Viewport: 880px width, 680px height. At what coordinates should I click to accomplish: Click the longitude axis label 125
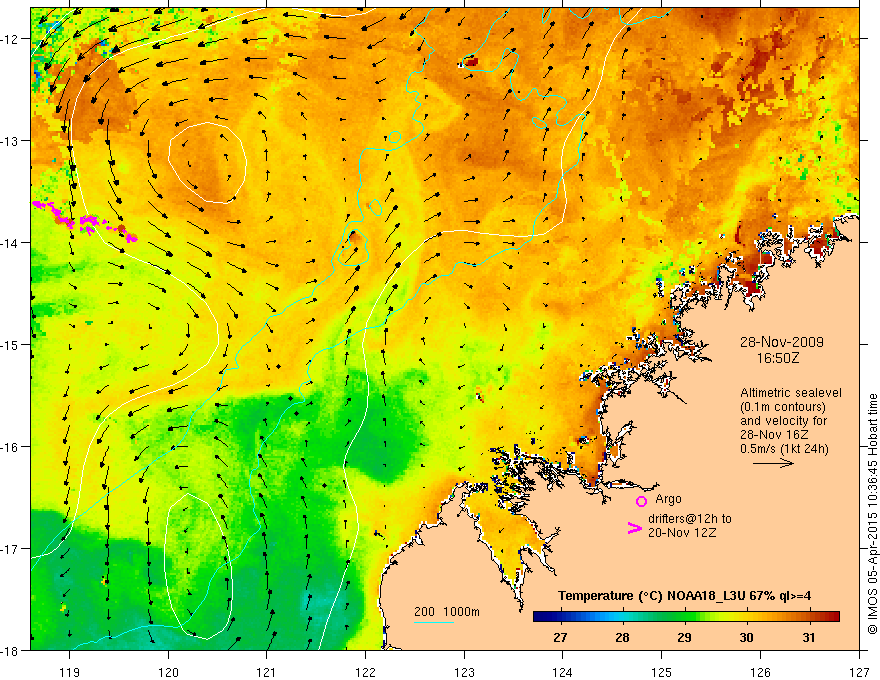click(x=662, y=672)
